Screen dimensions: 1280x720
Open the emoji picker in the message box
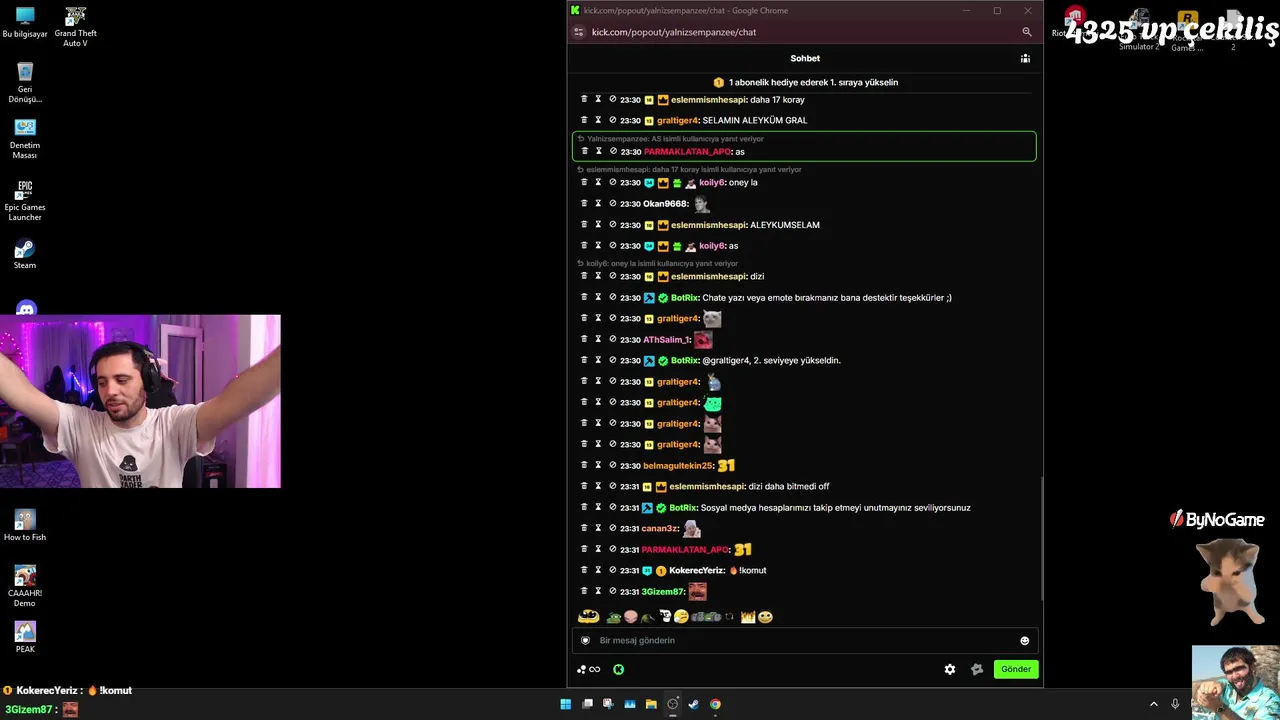[x=1024, y=640]
